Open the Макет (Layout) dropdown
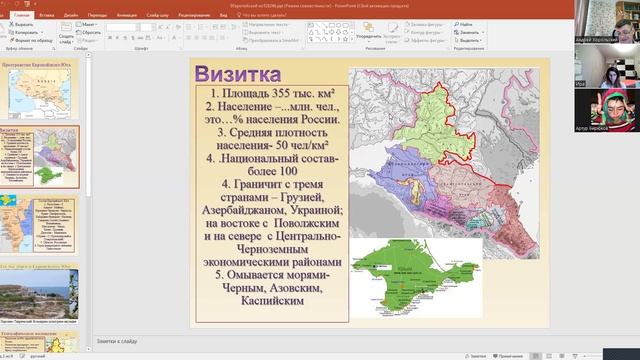640x360 pixels. coord(87,24)
